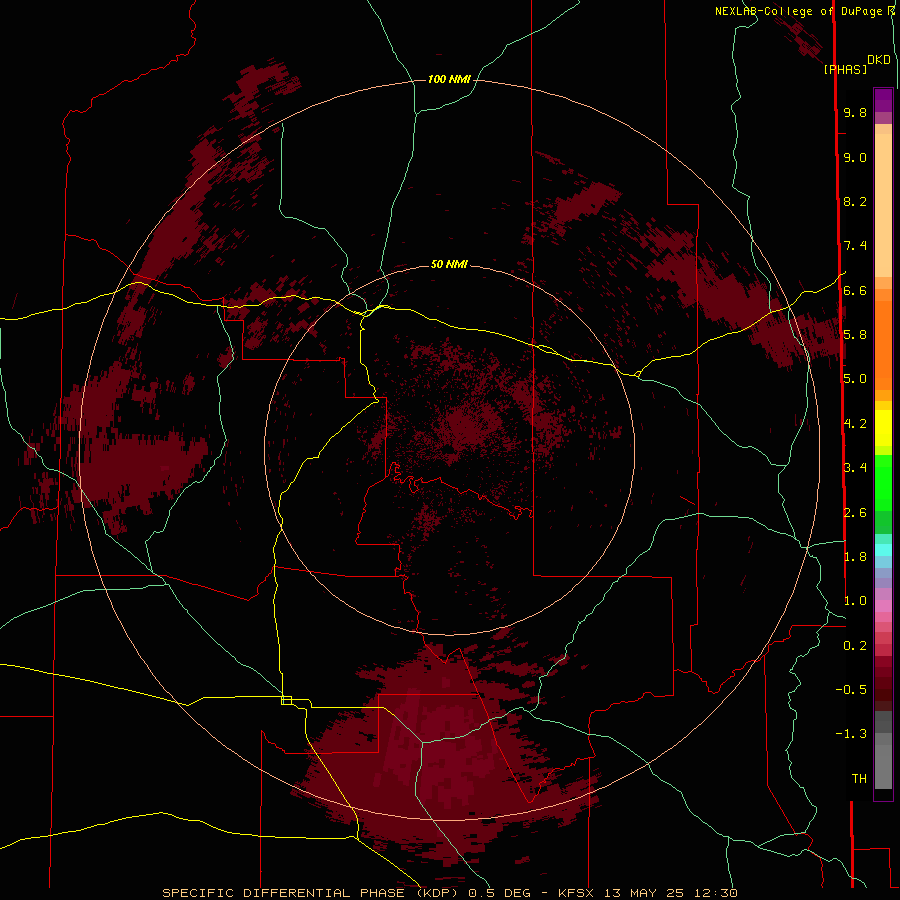The image size is (900, 900).
Task: Select the [PHAS] label near the legend
Action: pos(845,69)
